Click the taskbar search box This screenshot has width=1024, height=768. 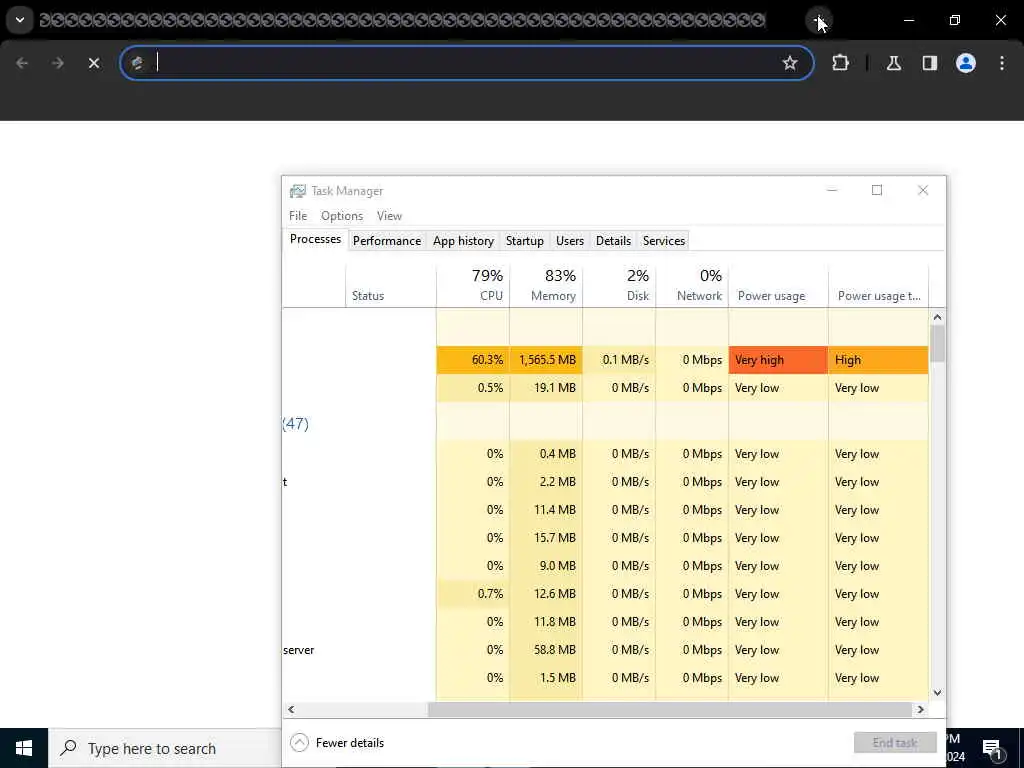pyautogui.click(x=165, y=748)
